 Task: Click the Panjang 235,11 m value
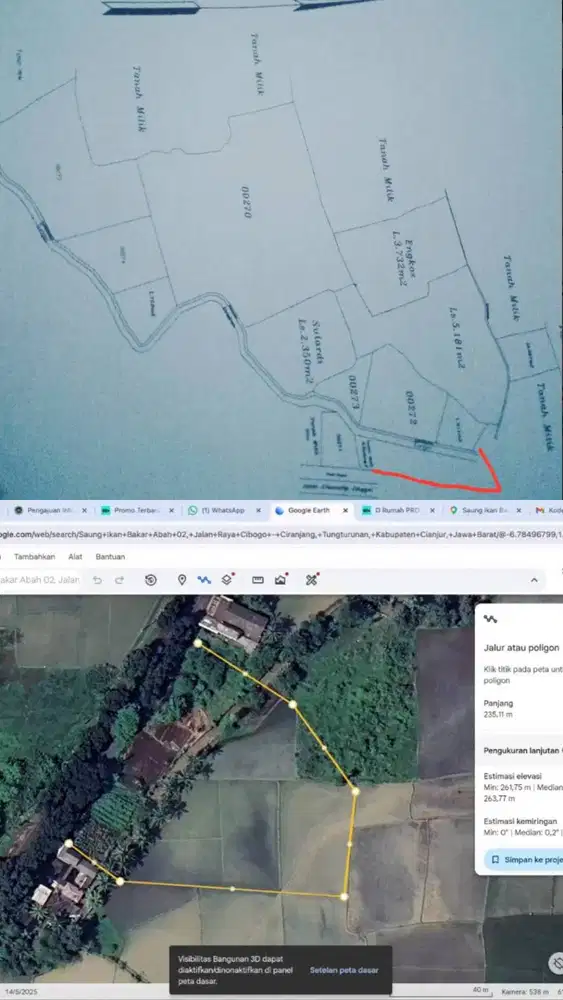[x=499, y=714]
